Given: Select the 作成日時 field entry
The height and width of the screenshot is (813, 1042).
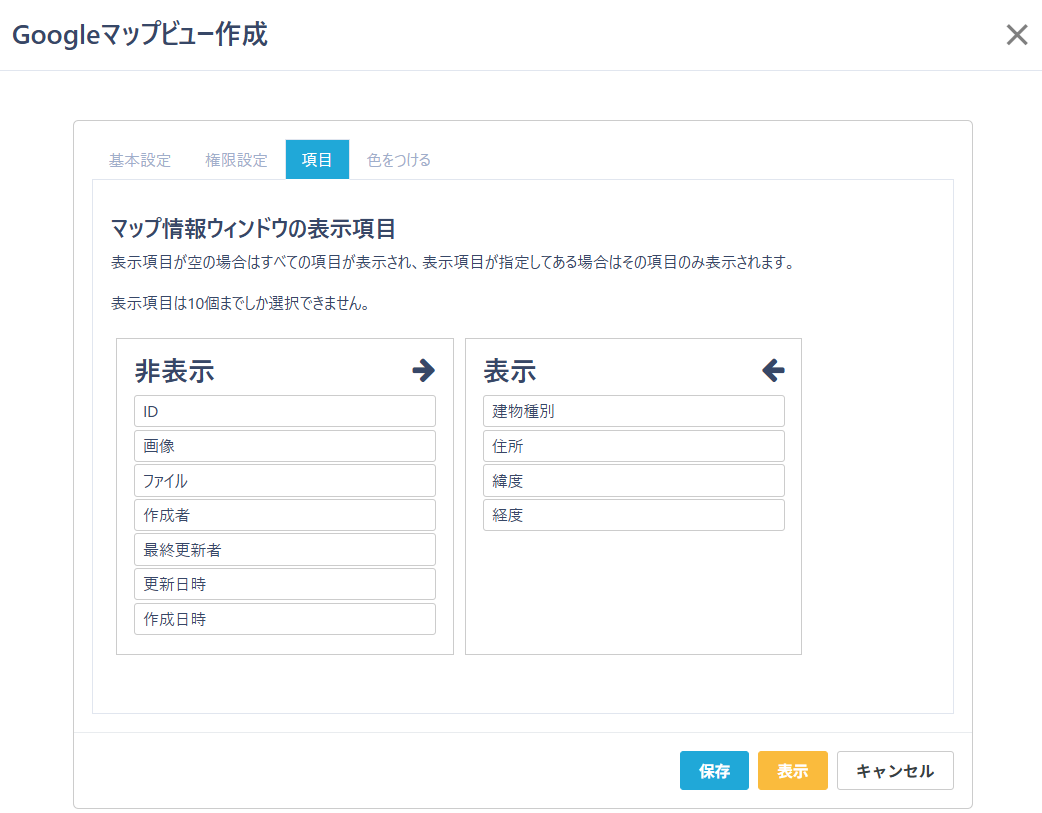Looking at the screenshot, I should (285, 618).
